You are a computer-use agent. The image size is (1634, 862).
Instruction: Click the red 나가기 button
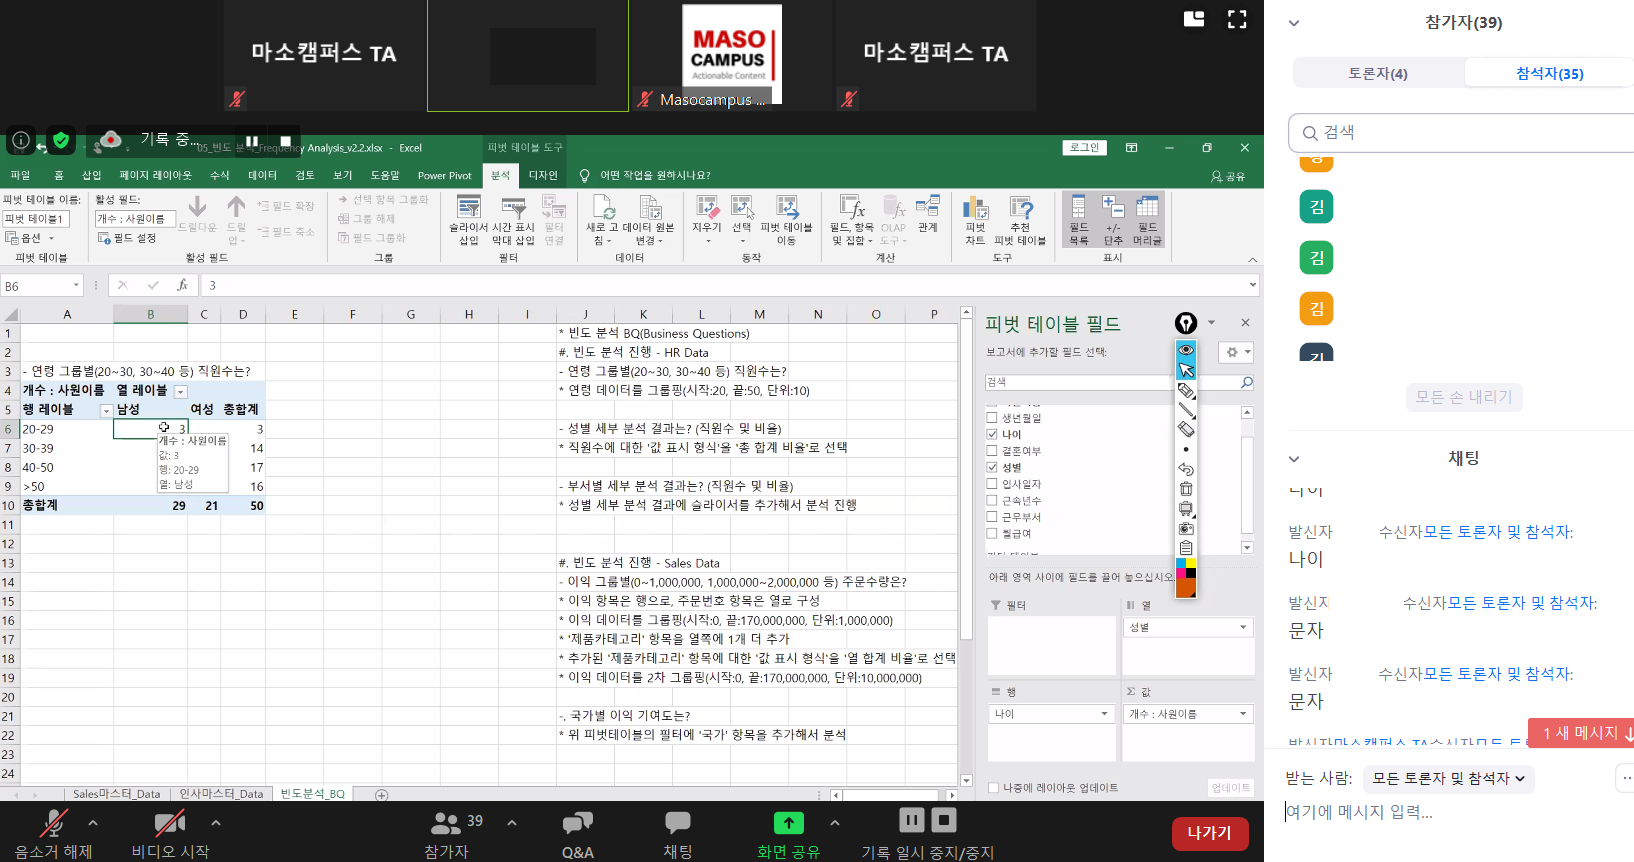click(x=1209, y=833)
